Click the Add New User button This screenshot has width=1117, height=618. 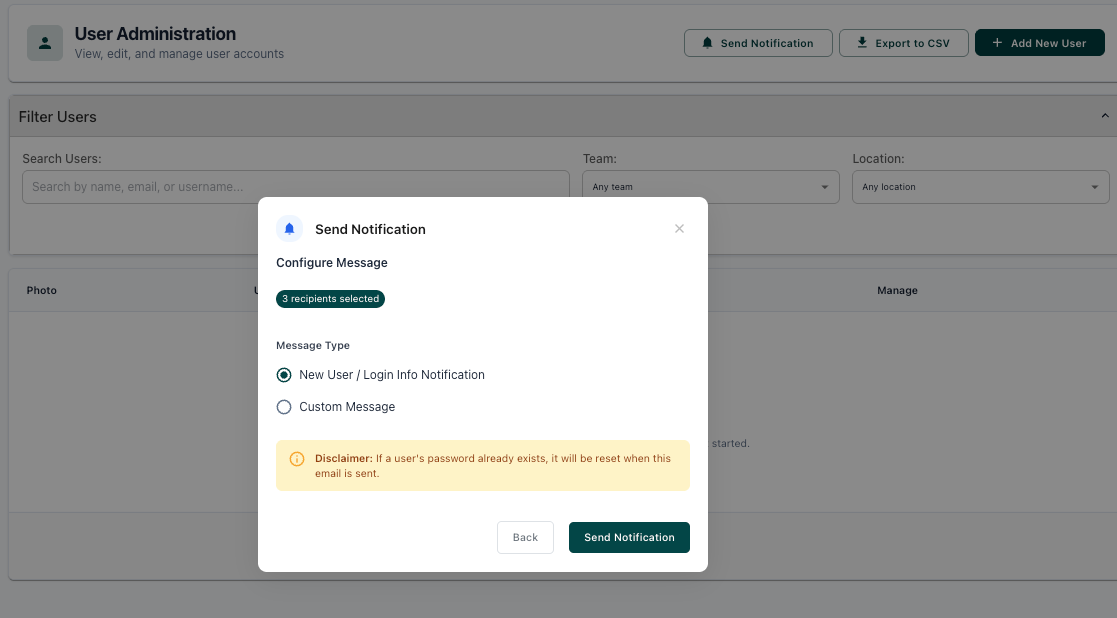coord(1039,43)
